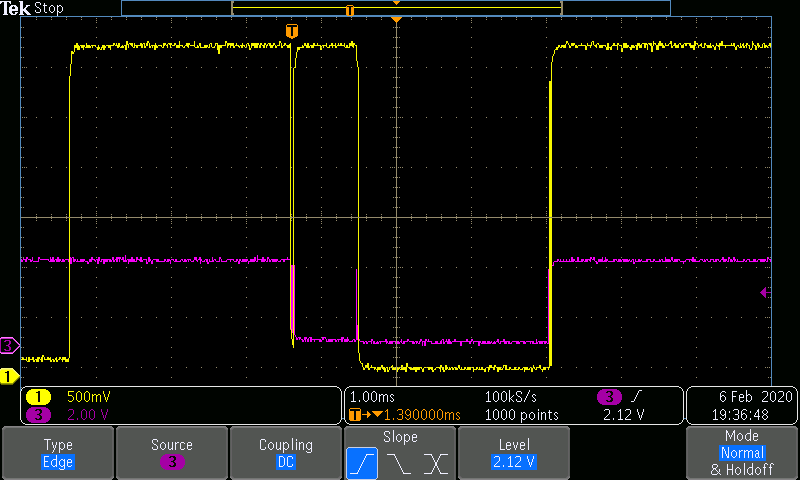Click channel 3 purple ground reference marker

click(9, 345)
